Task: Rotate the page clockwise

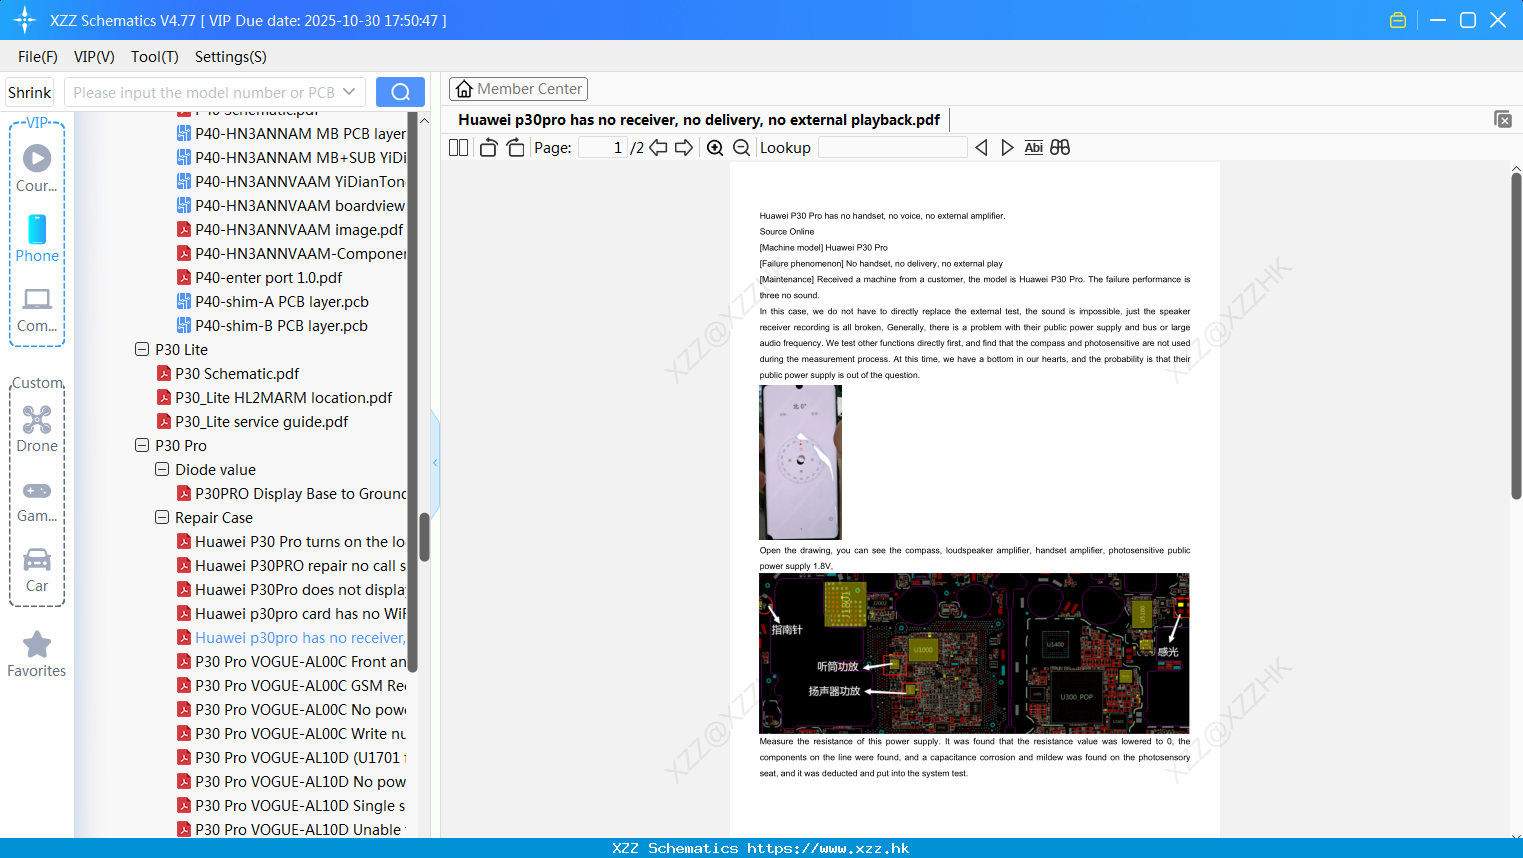Action: pos(515,148)
